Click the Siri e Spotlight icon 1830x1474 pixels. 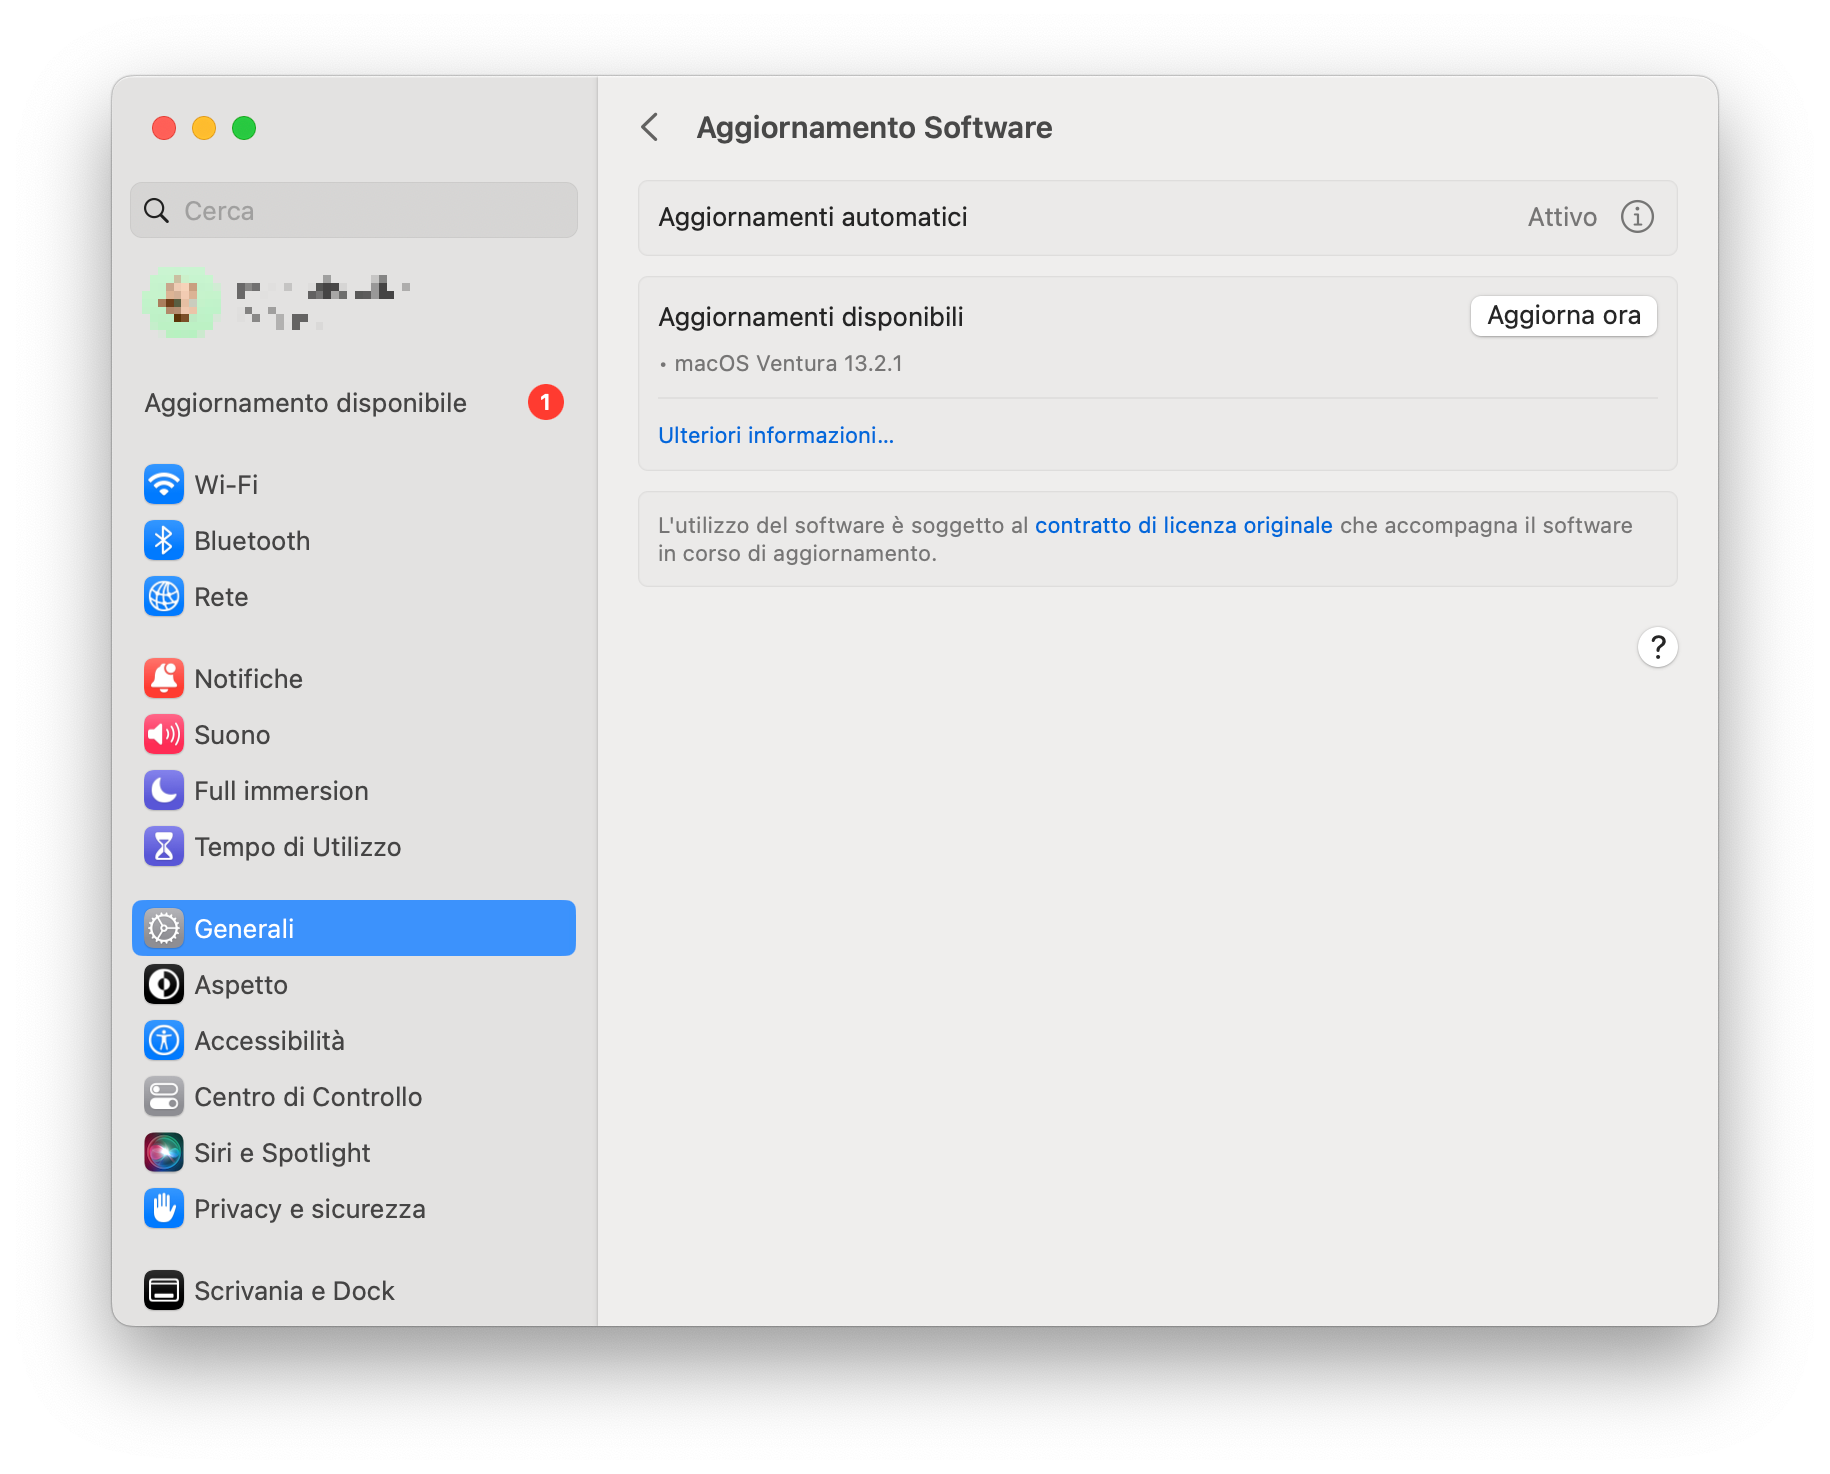pyautogui.click(x=164, y=1152)
